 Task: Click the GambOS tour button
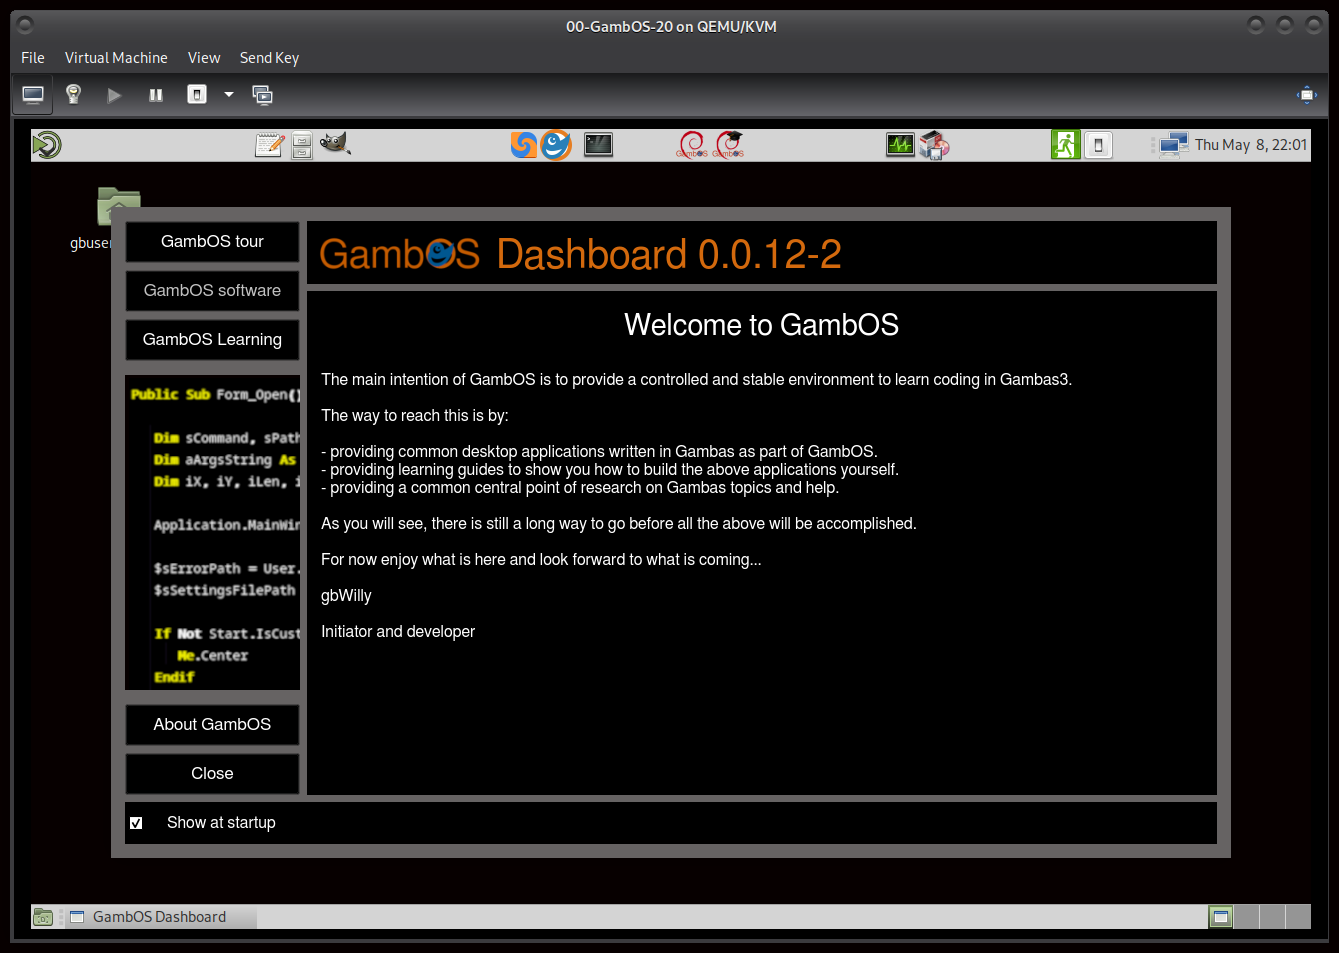pos(212,242)
